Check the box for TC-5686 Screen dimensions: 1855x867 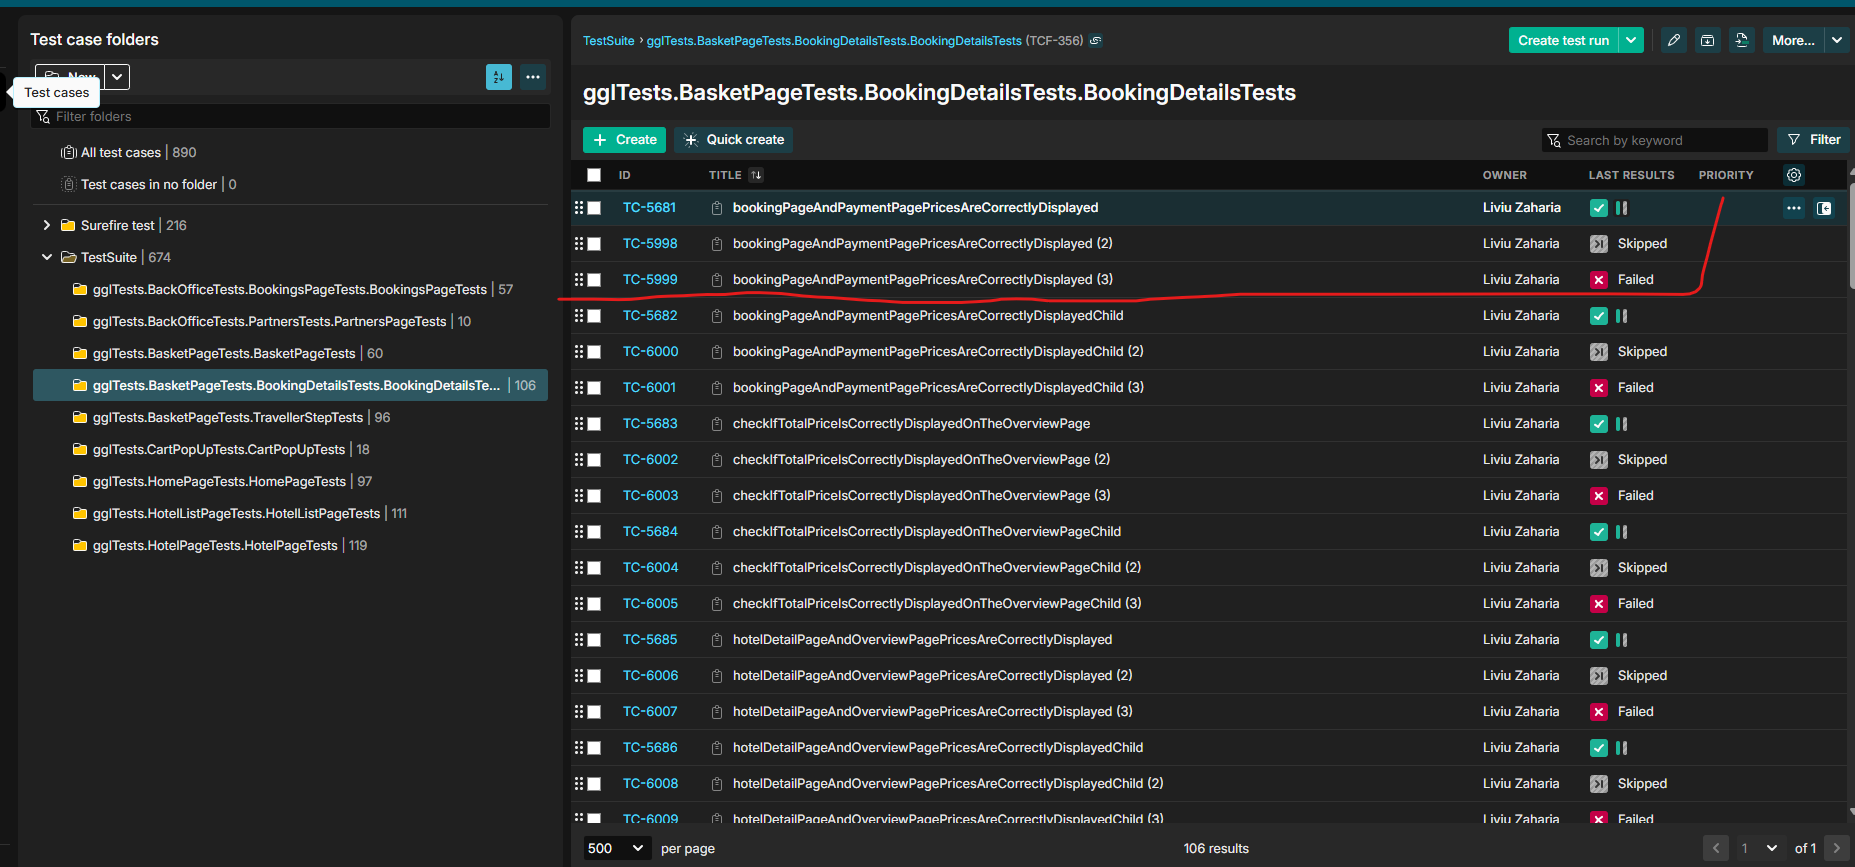[x=594, y=748]
